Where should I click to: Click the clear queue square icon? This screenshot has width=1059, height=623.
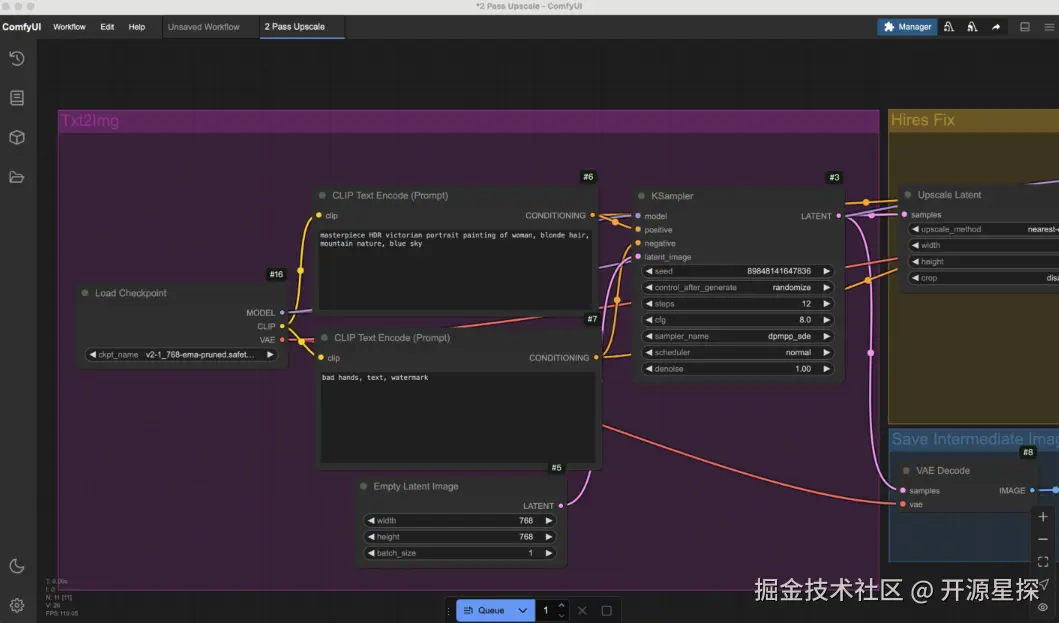606,611
